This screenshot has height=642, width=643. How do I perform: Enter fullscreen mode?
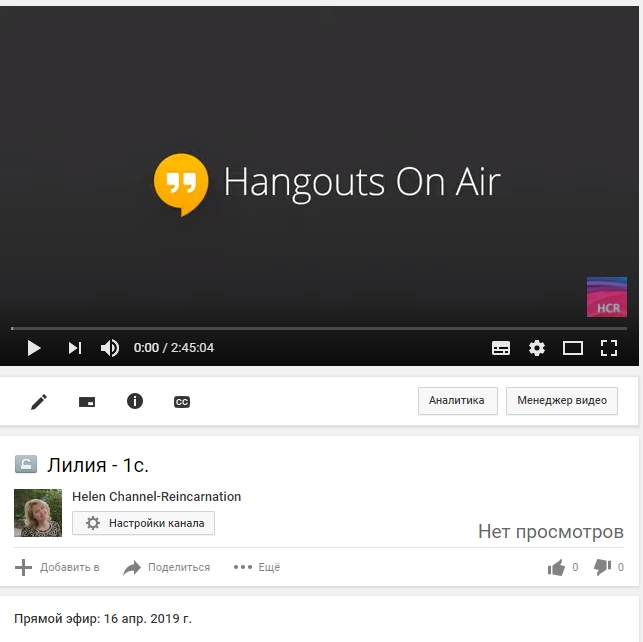tap(608, 348)
